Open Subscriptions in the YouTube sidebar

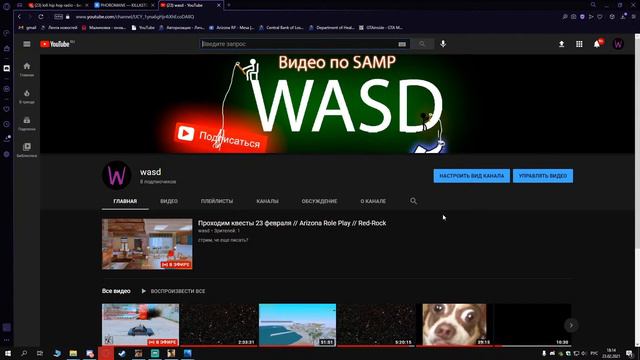pos(27,123)
